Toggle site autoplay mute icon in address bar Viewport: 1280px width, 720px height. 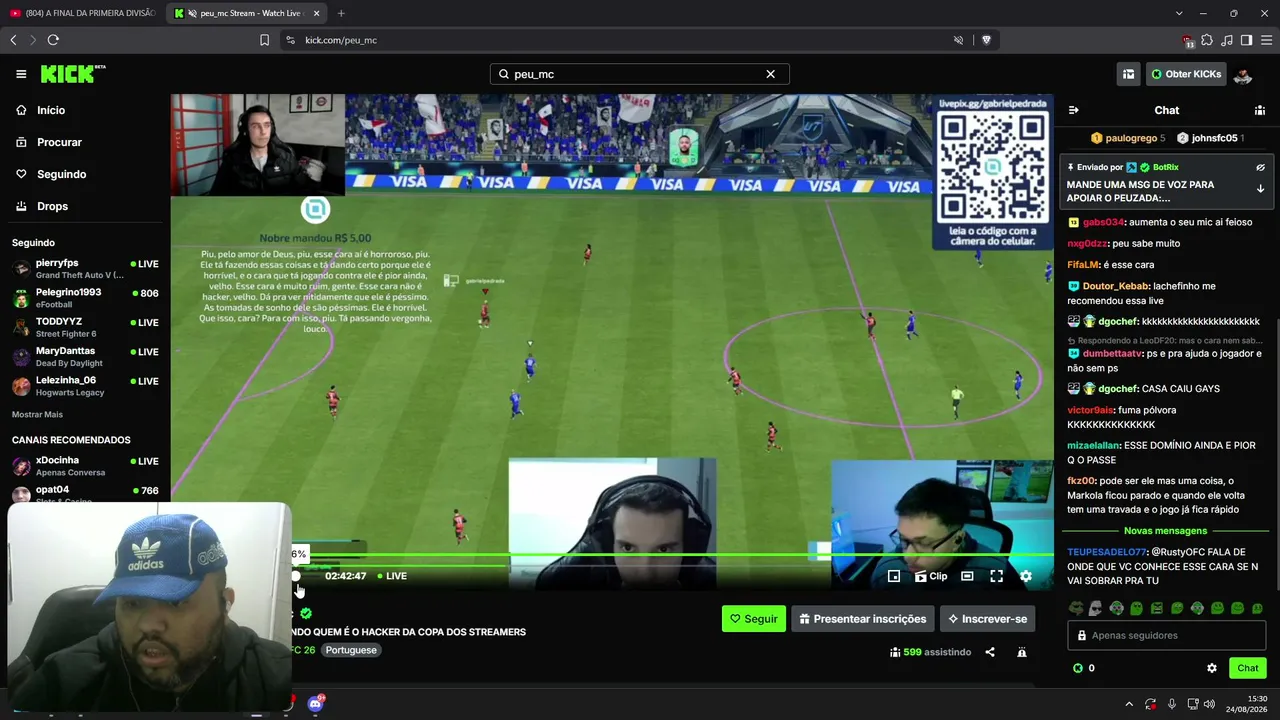(x=958, y=40)
